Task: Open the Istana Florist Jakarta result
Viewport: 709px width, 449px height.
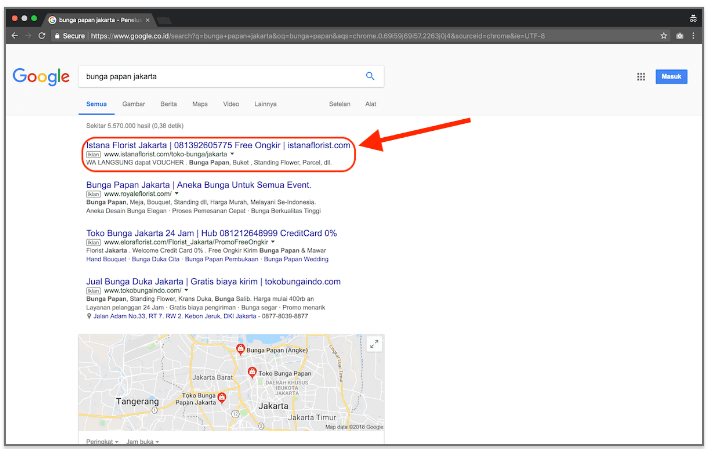Action: (x=218, y=145)
